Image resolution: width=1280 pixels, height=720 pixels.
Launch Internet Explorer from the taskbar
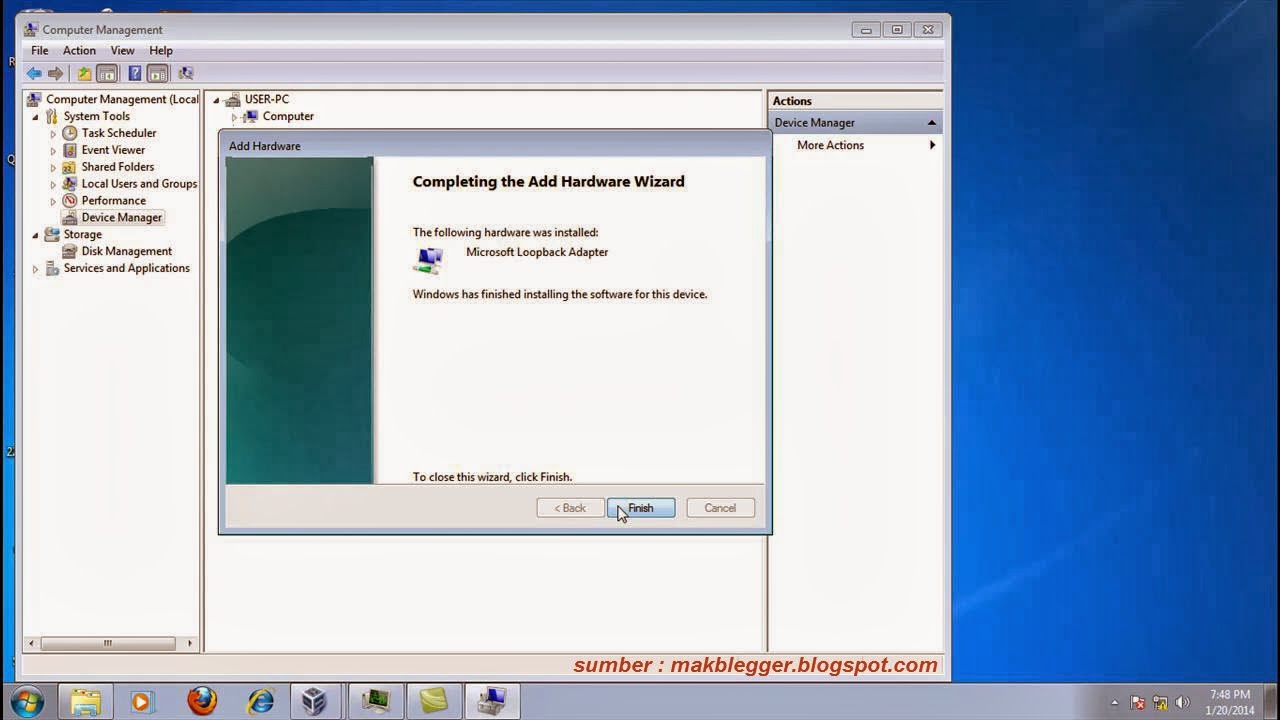[x=260, y=702]
